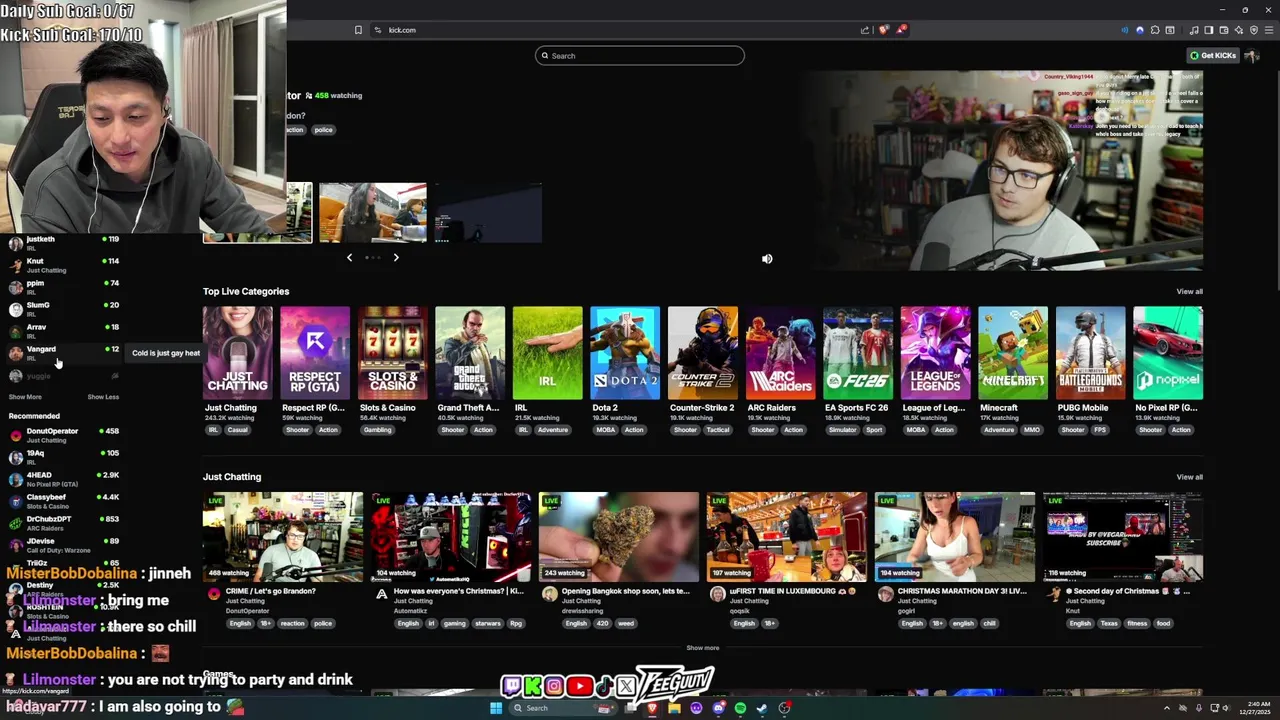Open 4HEAD in Recommended list
This screenshot has height=720, width=1280.
pyautogui.click(x=63, y=479)
